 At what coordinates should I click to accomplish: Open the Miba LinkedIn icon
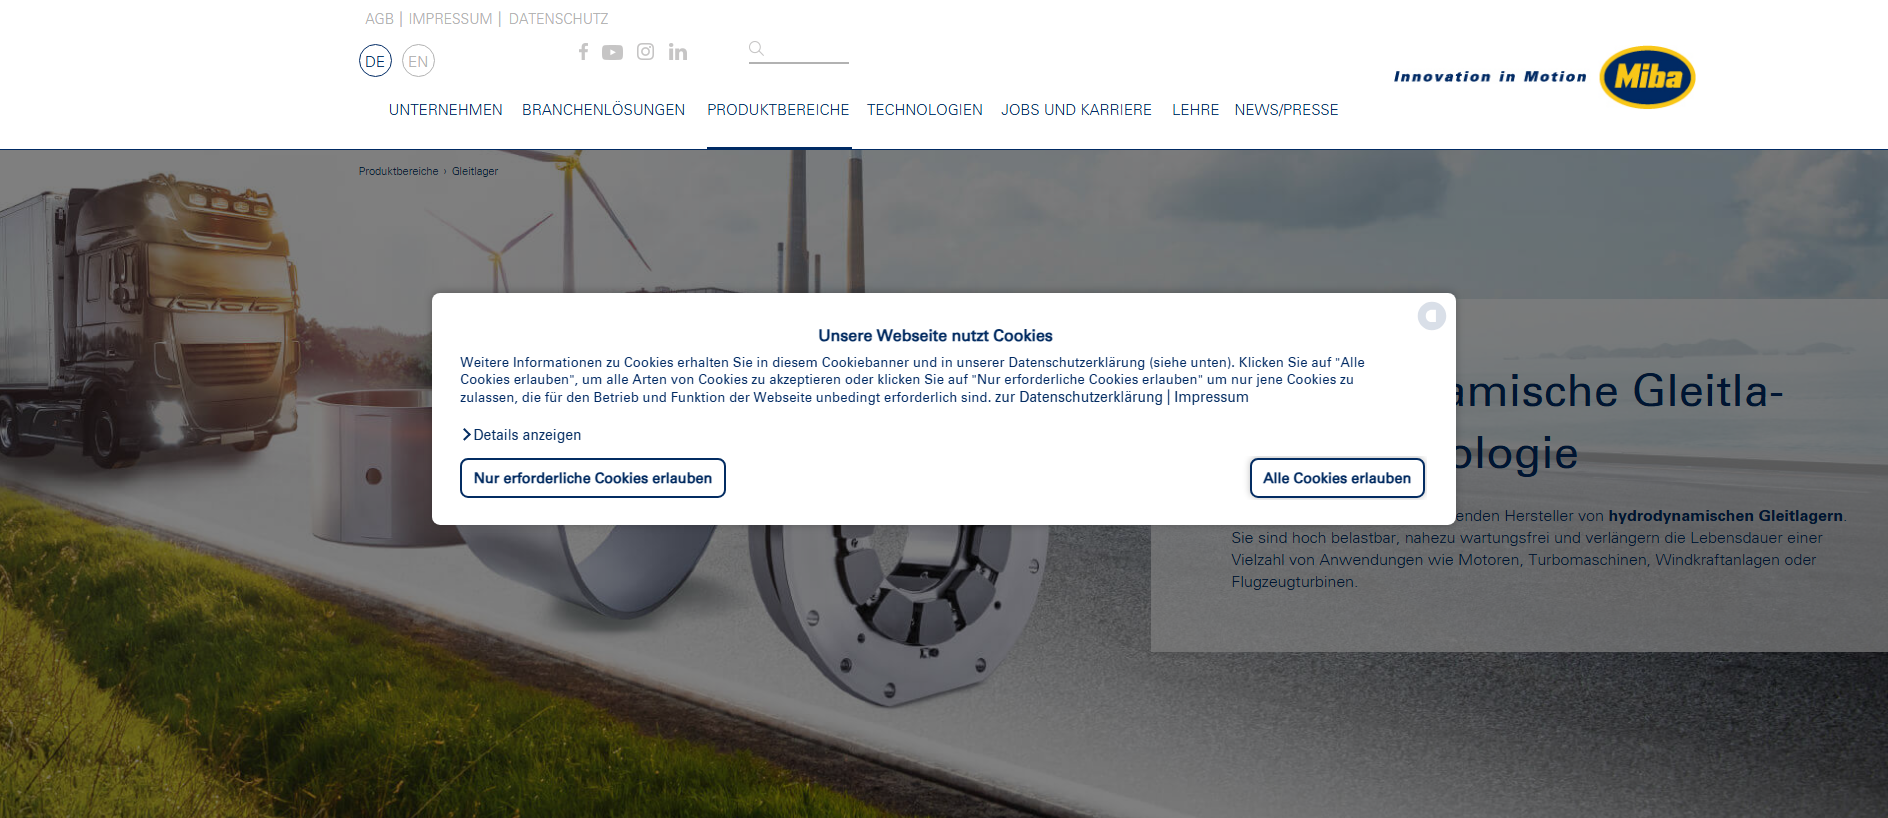[678, 52]
